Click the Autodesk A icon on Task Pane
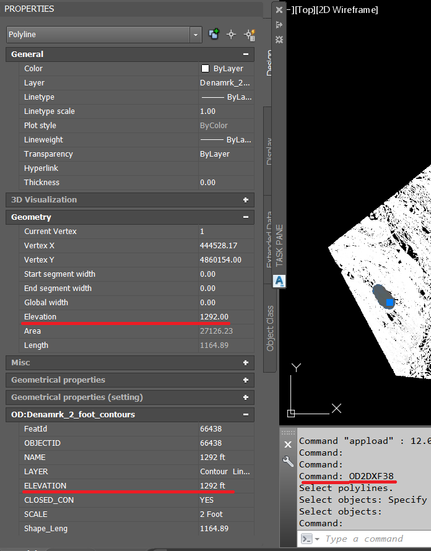431x551 pixels. pyautogui.click(x=279, y=281)
